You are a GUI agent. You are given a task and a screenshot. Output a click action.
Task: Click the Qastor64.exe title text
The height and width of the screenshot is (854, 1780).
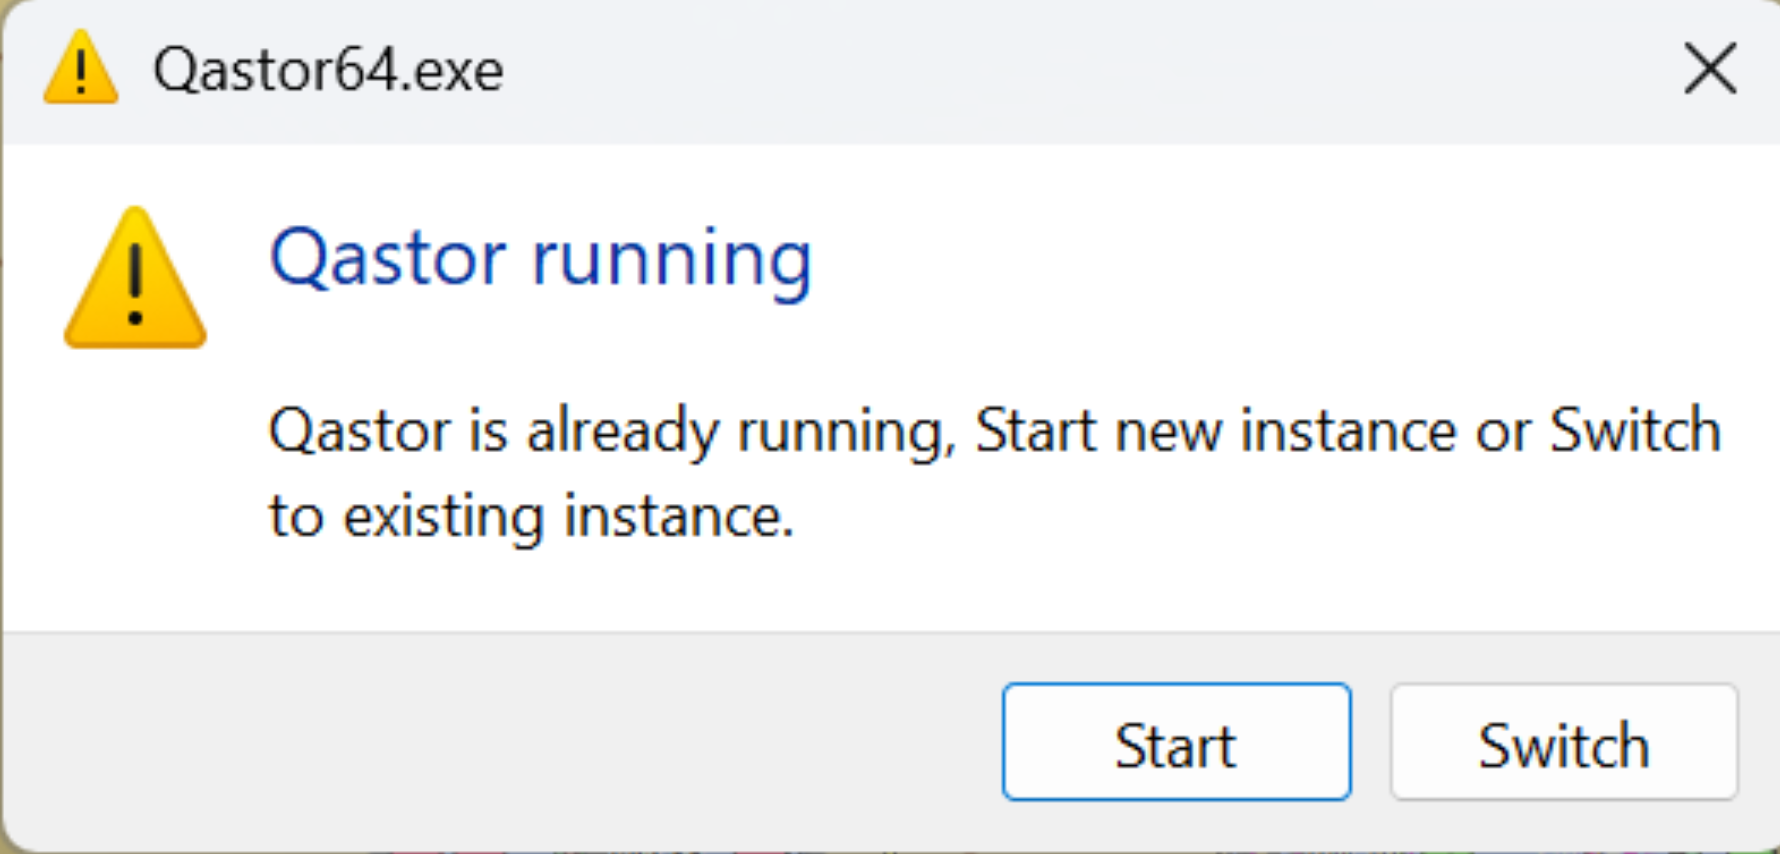coord(328,70)
